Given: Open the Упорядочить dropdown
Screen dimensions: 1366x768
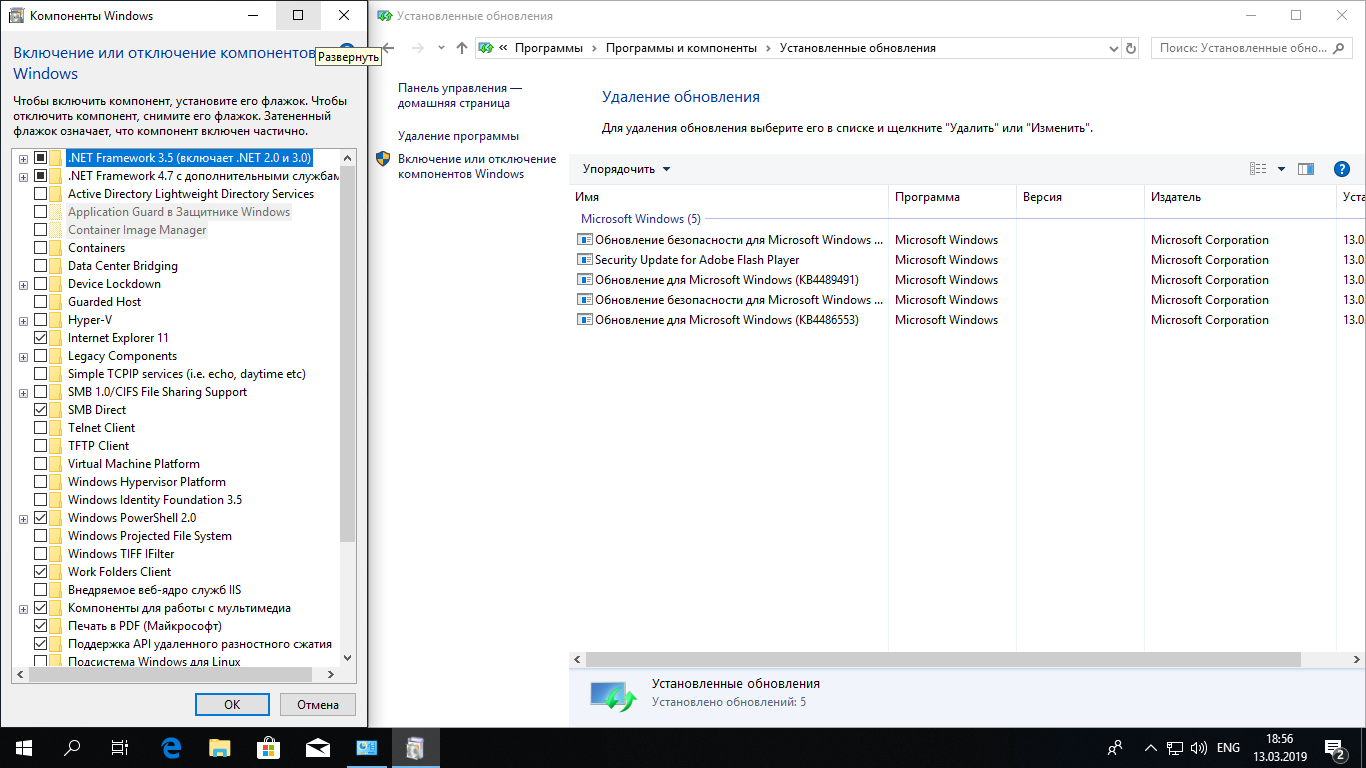Looking at the screenshot, I should (x=626, y=169).
